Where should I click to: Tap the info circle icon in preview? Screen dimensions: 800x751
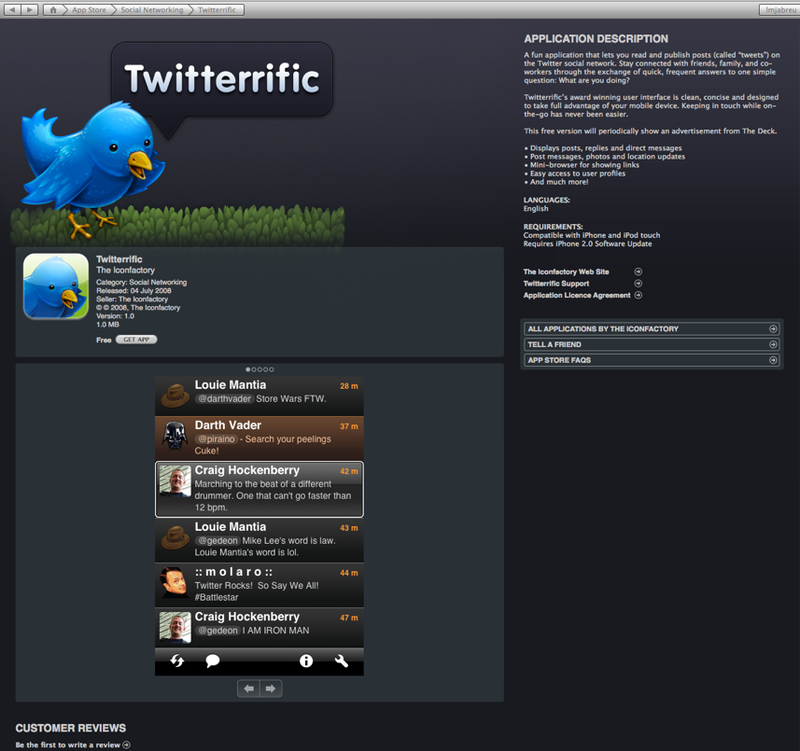306,661
